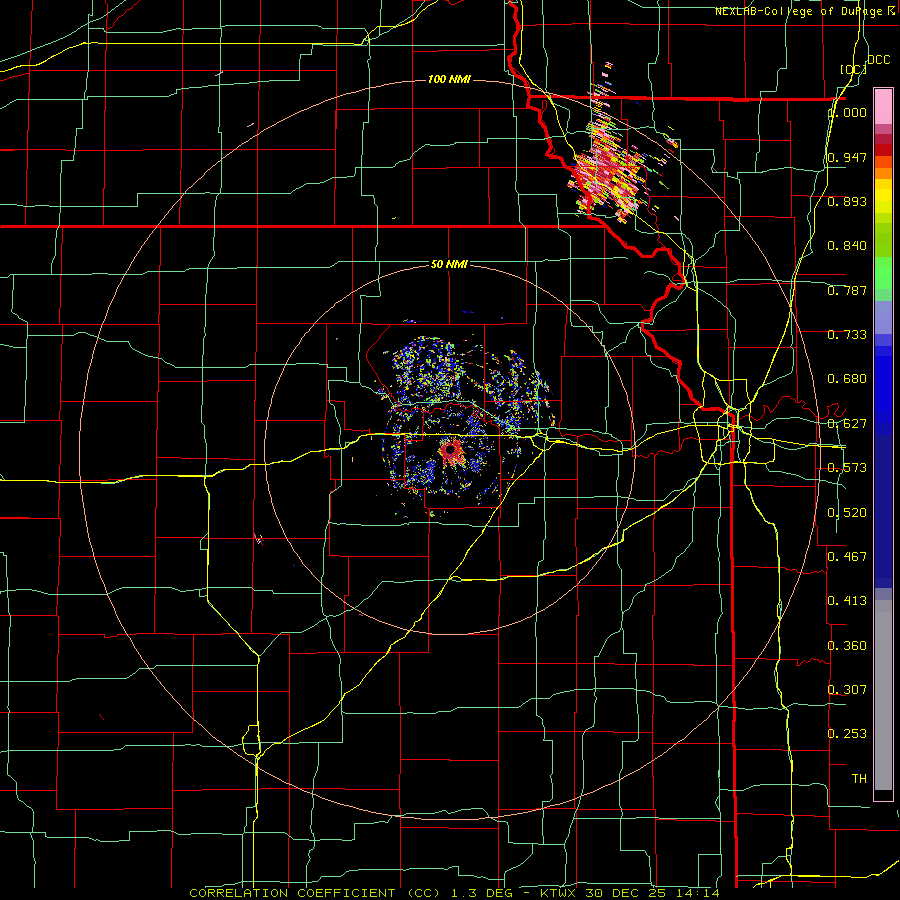Click the 0.307 scale value
This screenshot has width=900, height=900.
[847, 690]
